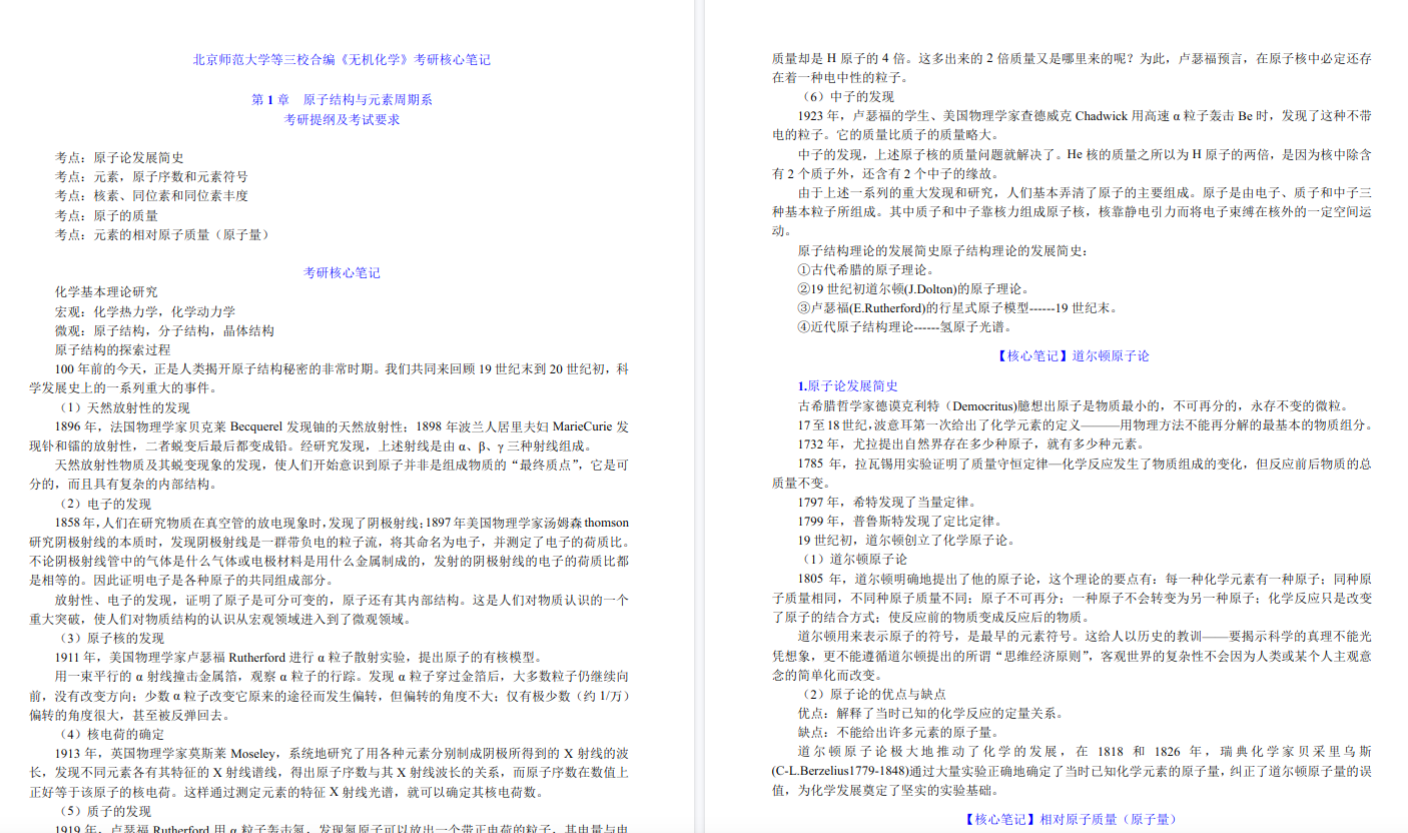This screenshot has width=1408, height=833.
Task: Click the blue heading 1.原子论发展简史
Action: click(x=847, y=386)
